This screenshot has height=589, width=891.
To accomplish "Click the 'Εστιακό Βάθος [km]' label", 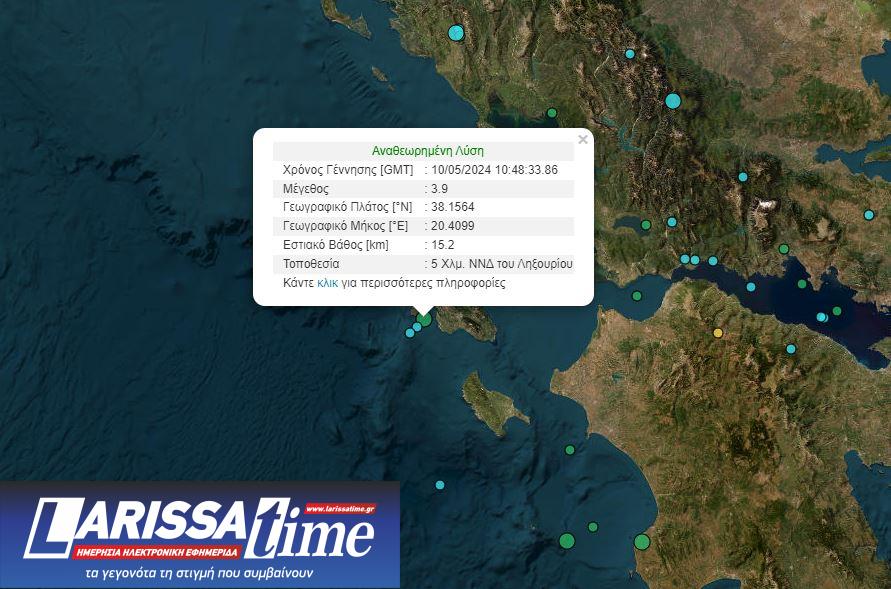I will click(336, 245).
